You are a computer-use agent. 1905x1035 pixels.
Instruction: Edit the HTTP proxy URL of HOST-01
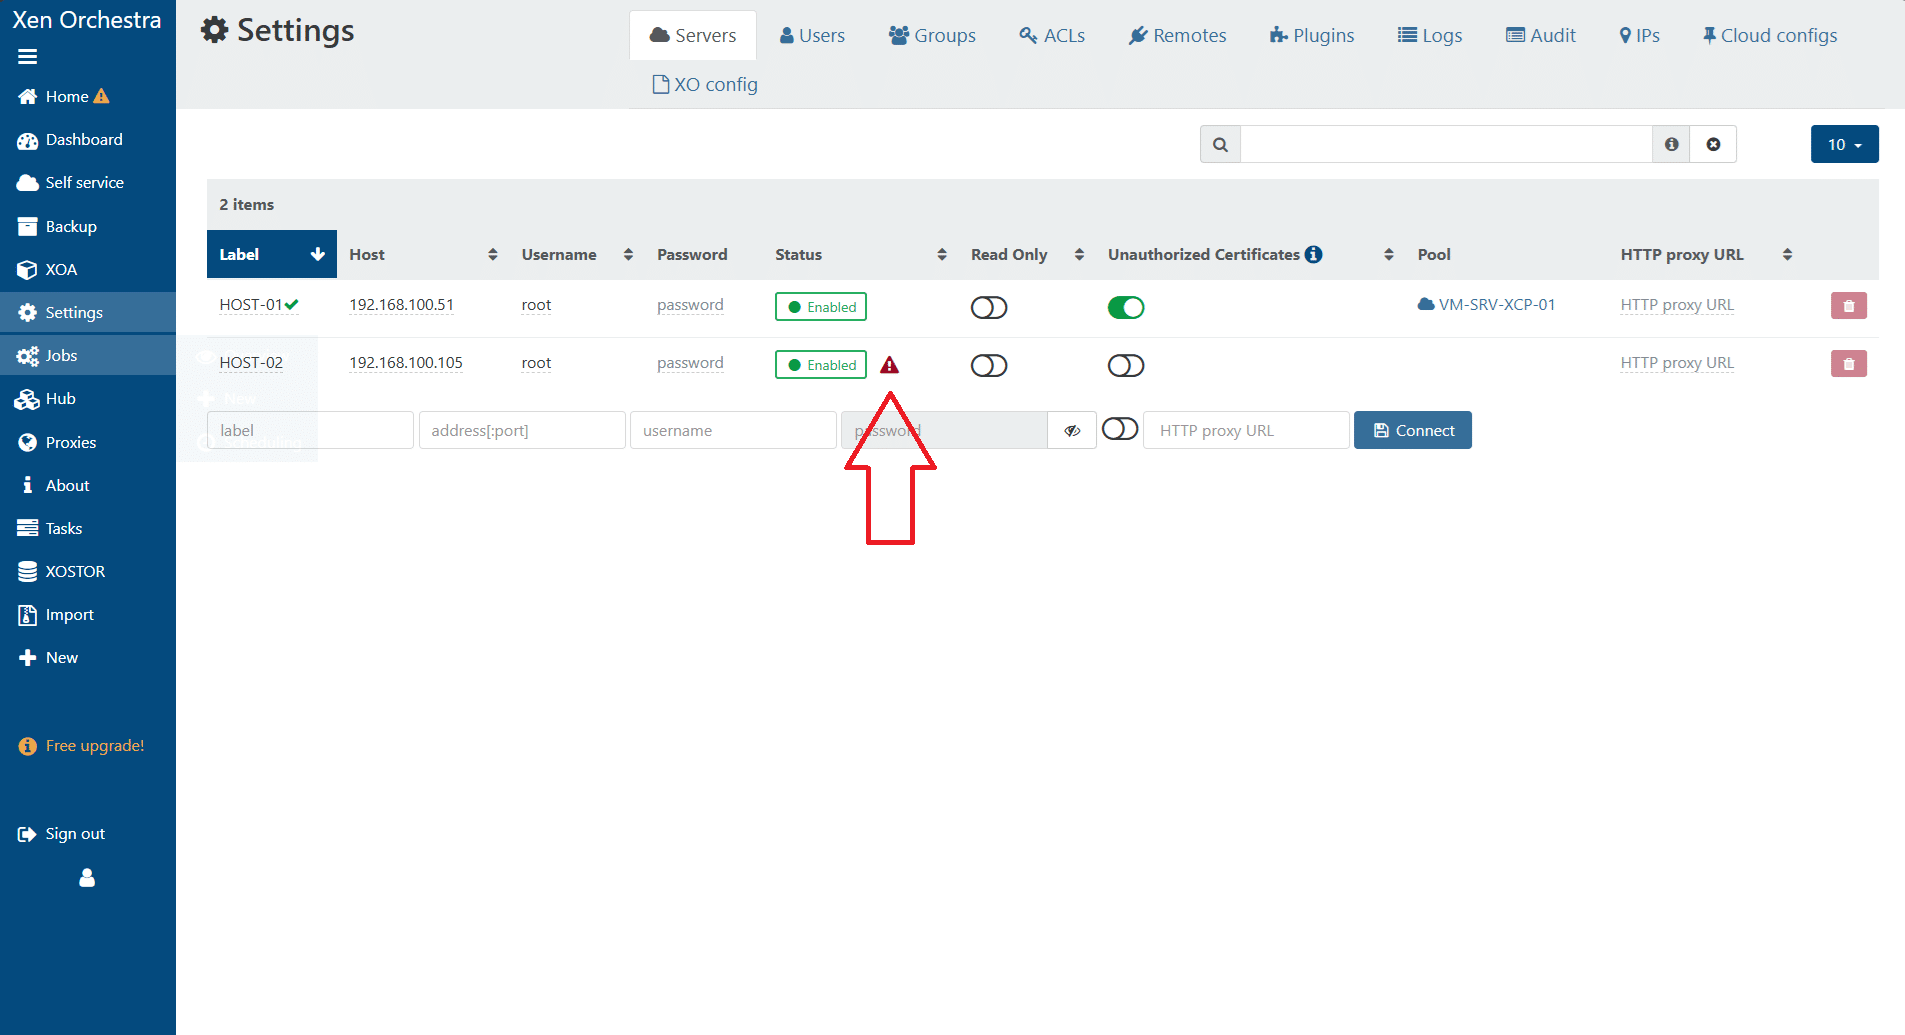1677,305
